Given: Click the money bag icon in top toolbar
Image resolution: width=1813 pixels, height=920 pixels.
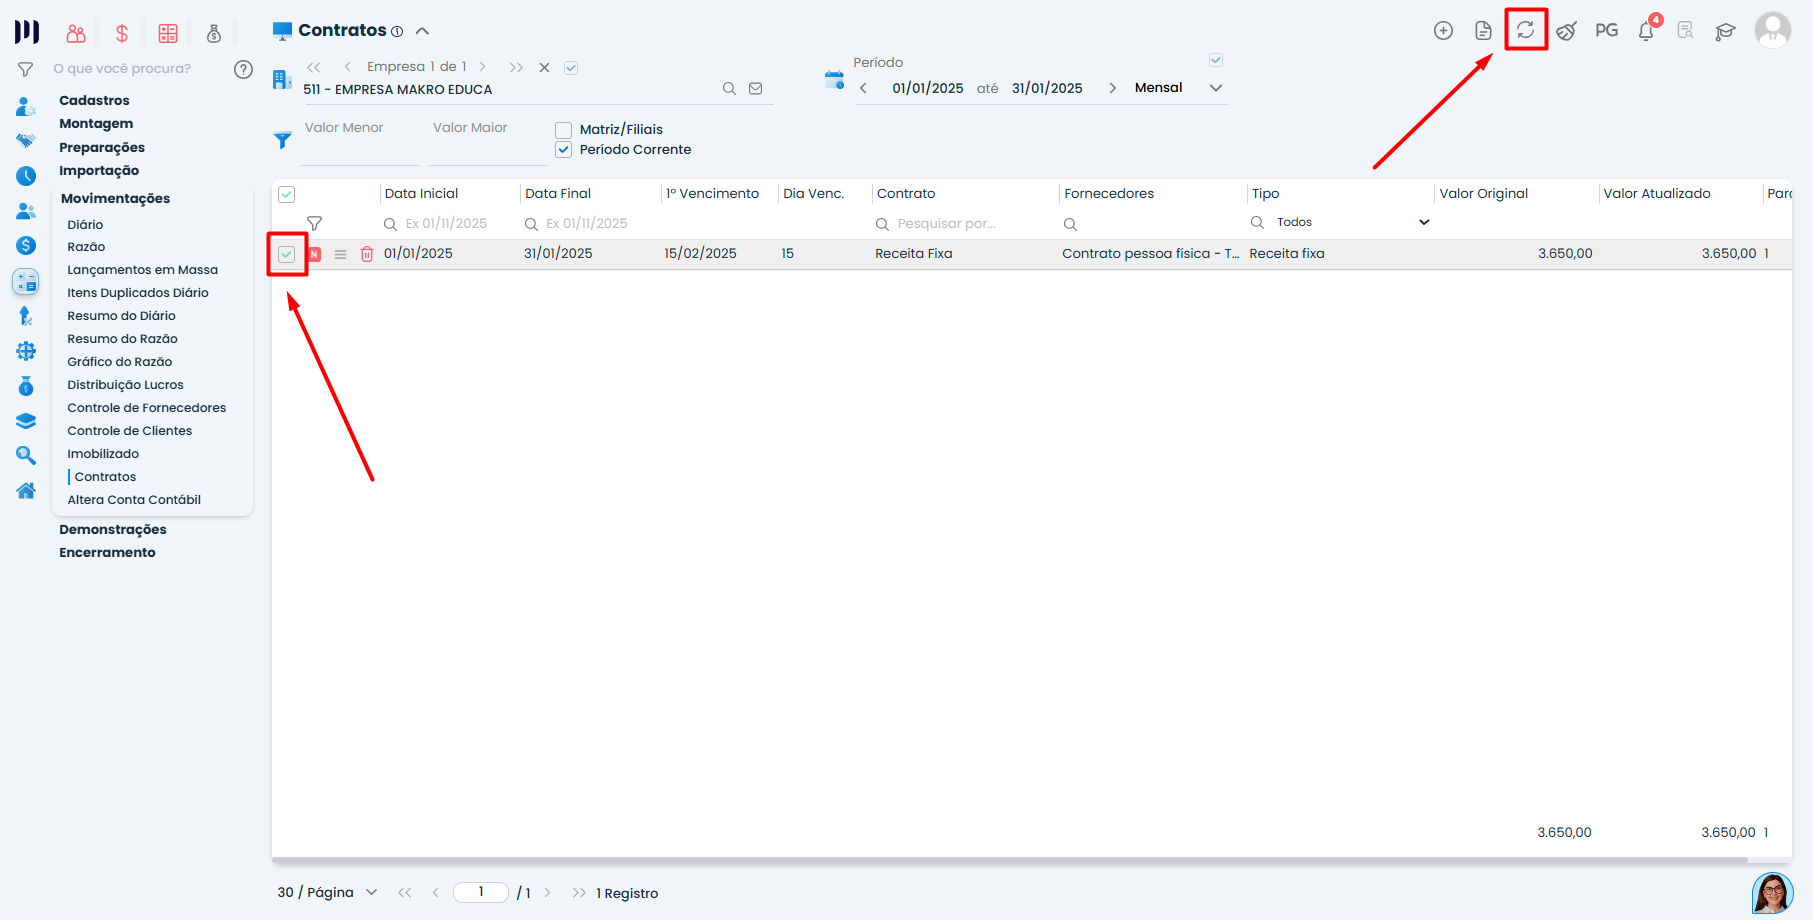Looking at the screenshot, I should pyautogui.click(x=214, y=33).
